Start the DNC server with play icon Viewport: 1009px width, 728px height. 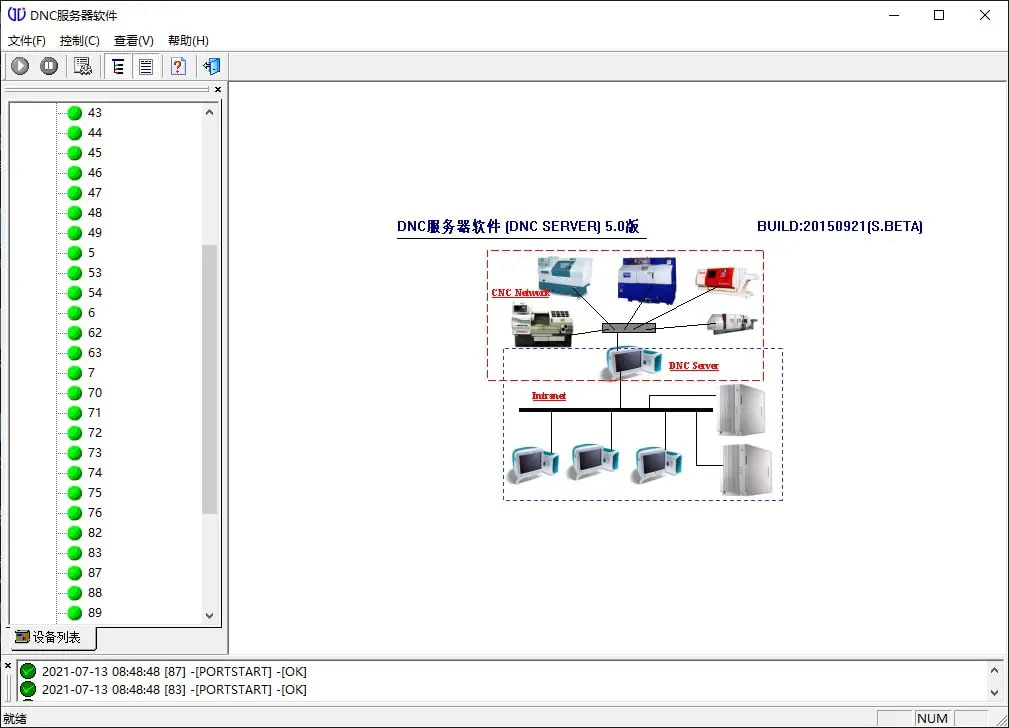(x=20, y=66)
